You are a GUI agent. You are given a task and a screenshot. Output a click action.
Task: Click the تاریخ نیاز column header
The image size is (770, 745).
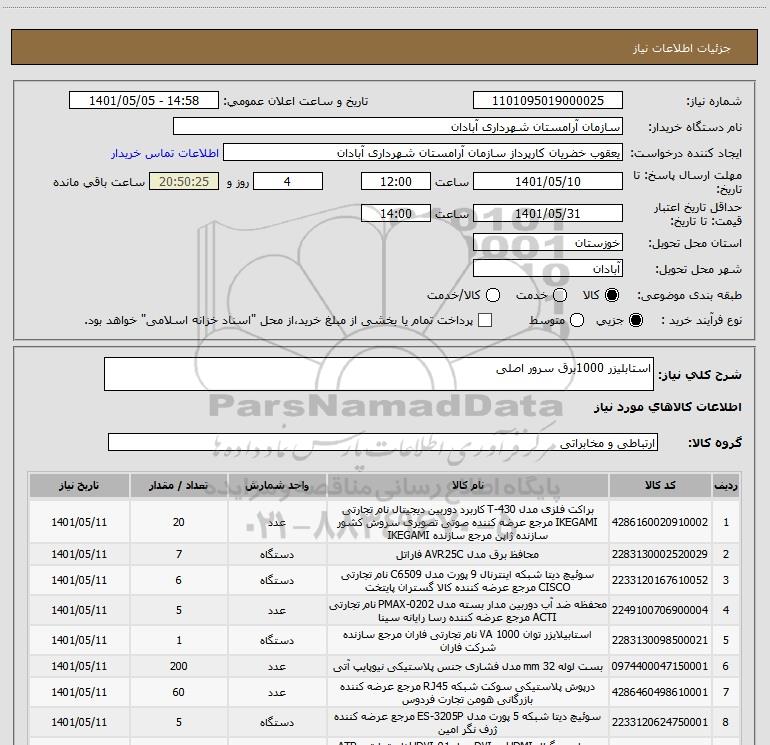79,485
